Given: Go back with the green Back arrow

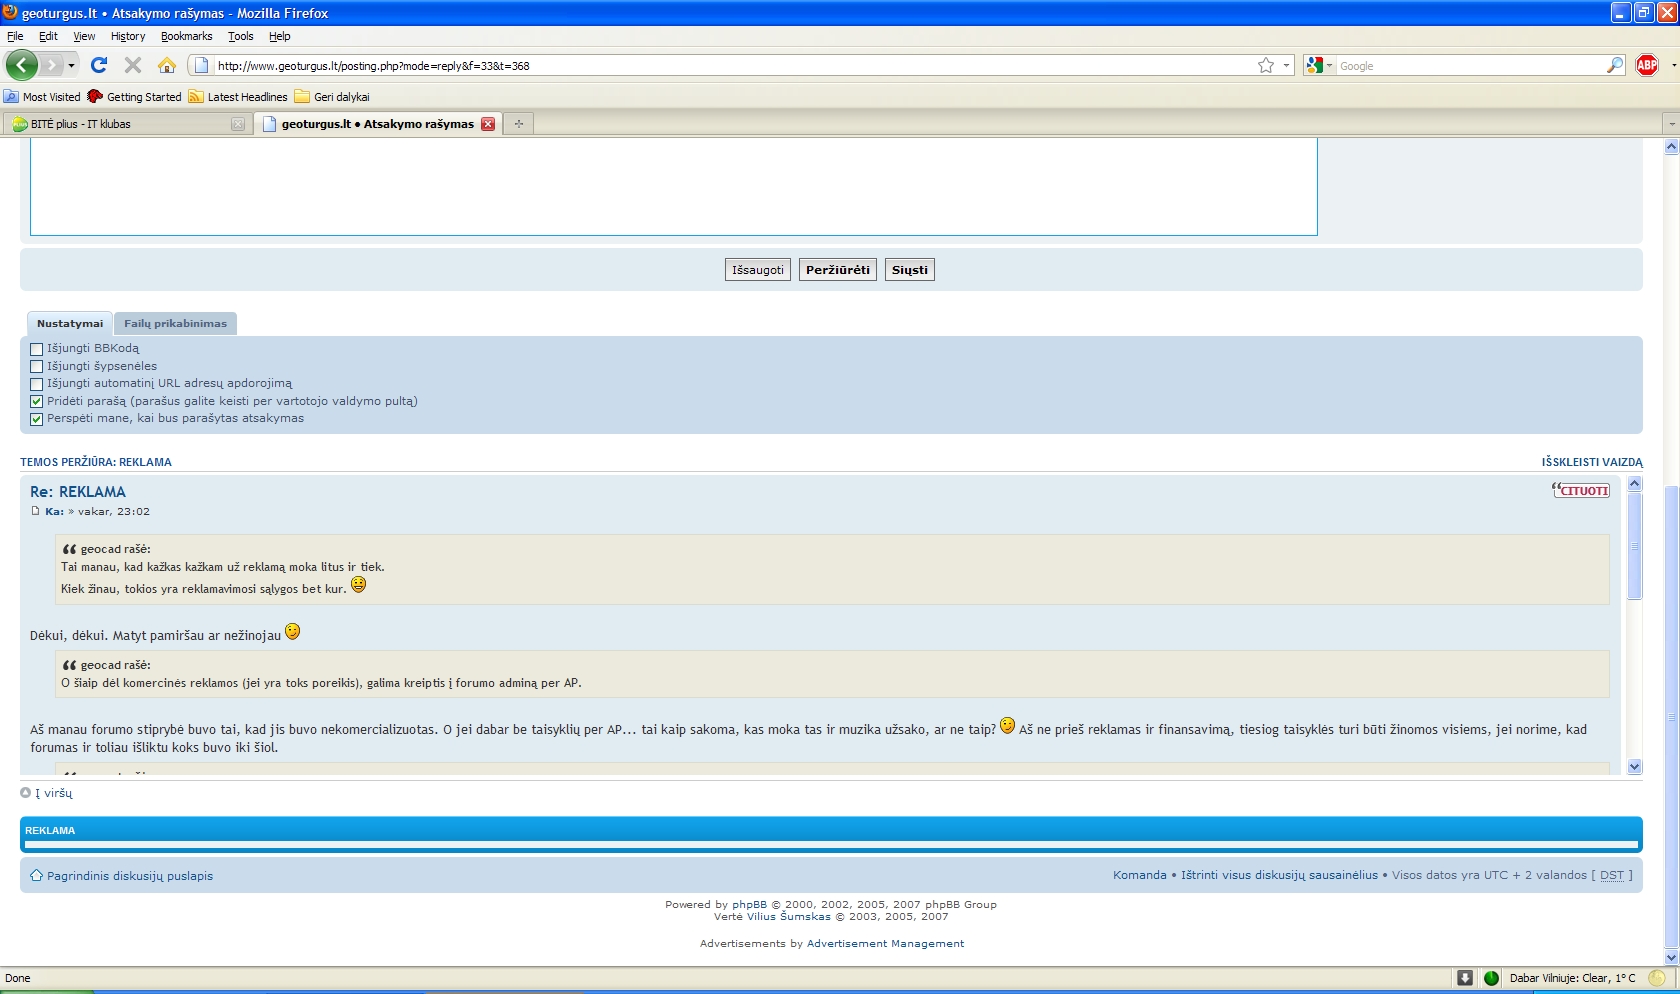Looking at the screenshot, I should (x=22, y=65).
